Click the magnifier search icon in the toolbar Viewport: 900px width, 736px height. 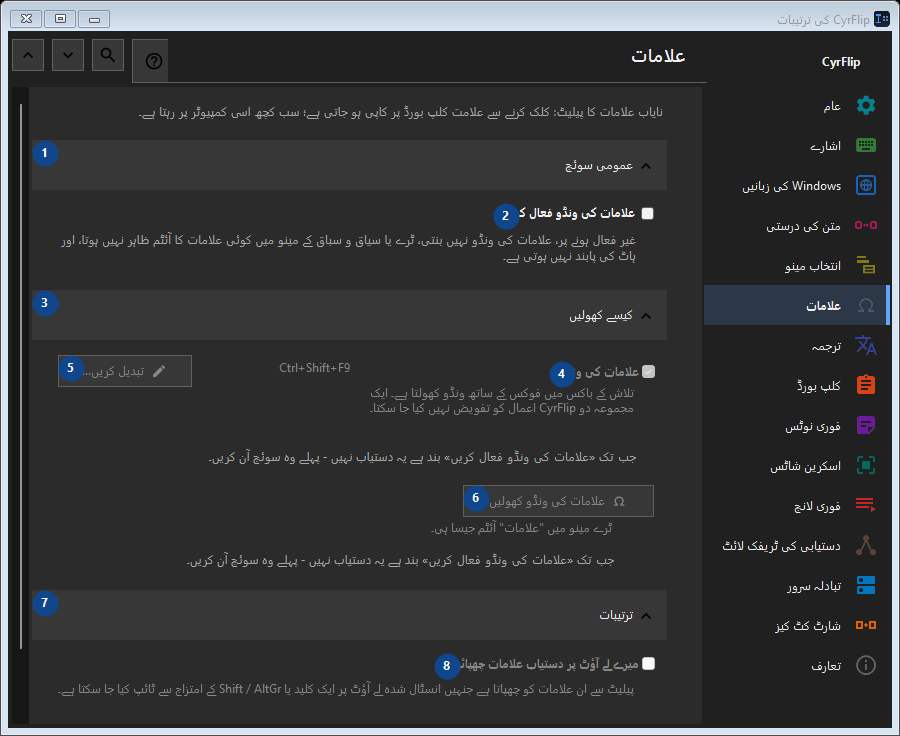[x=107, y=55]
